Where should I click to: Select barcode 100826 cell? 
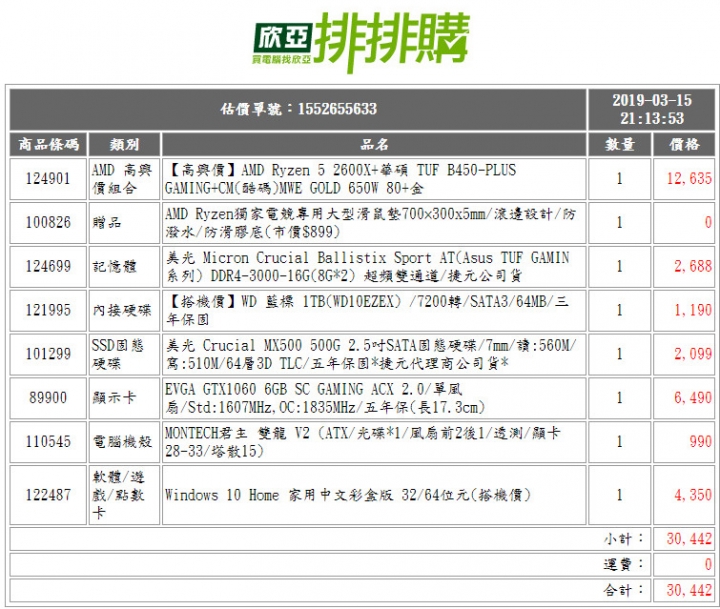point(48,223)
